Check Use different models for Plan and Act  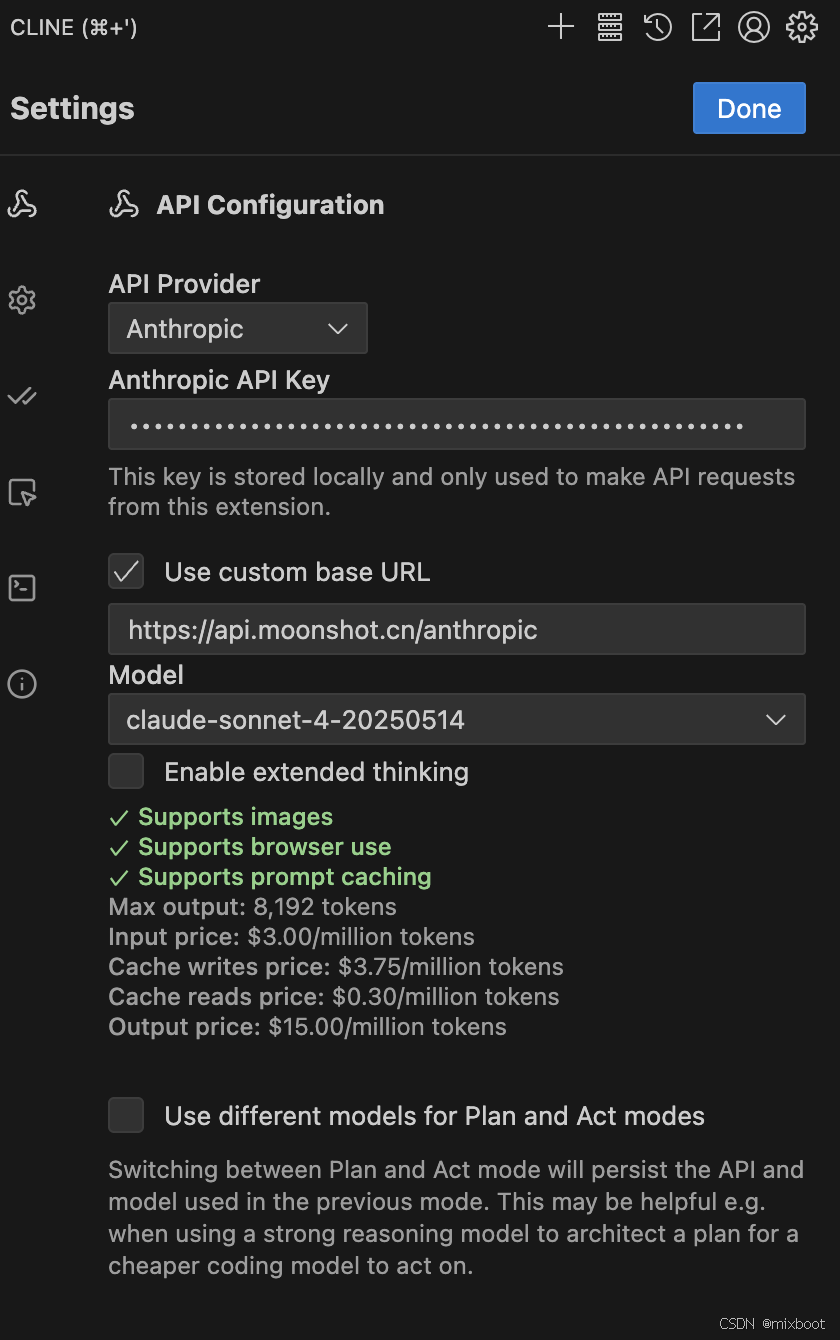click(x=126, y=1116)
